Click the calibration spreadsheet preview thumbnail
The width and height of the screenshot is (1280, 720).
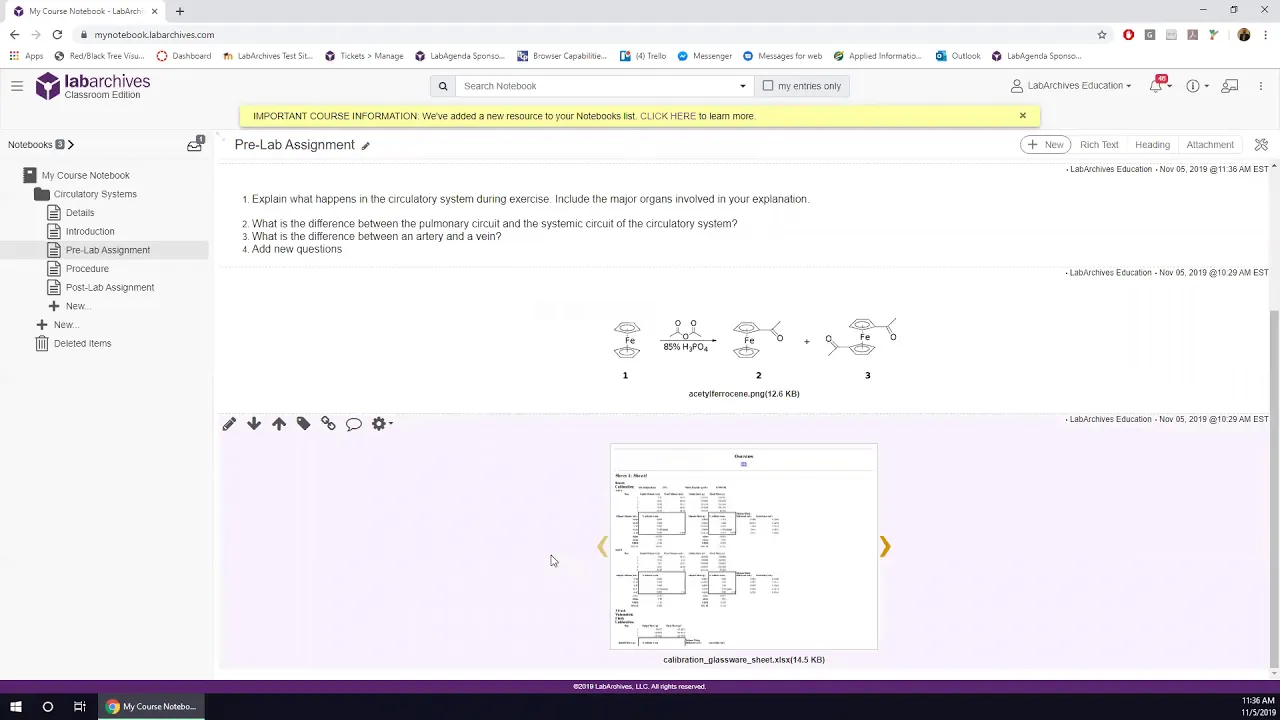click(744, 547)
